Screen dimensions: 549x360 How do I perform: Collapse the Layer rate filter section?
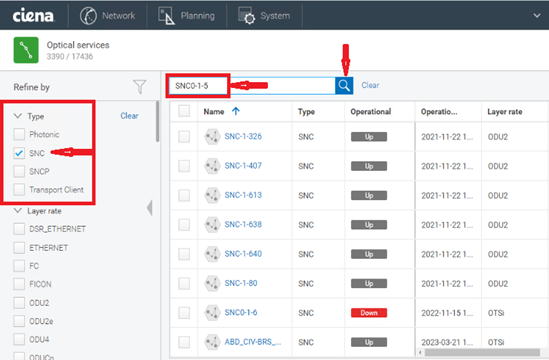click(18, 211)
